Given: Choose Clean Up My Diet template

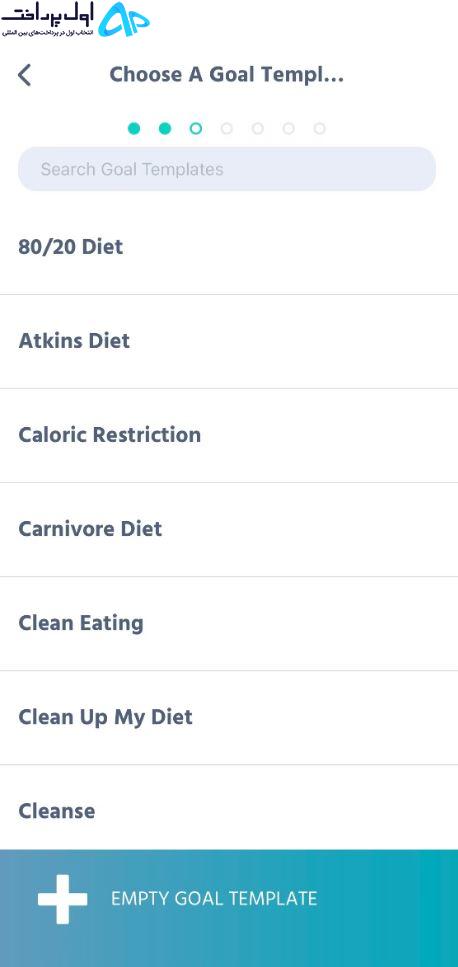Looking at the screenshot, I should (229, 718).
